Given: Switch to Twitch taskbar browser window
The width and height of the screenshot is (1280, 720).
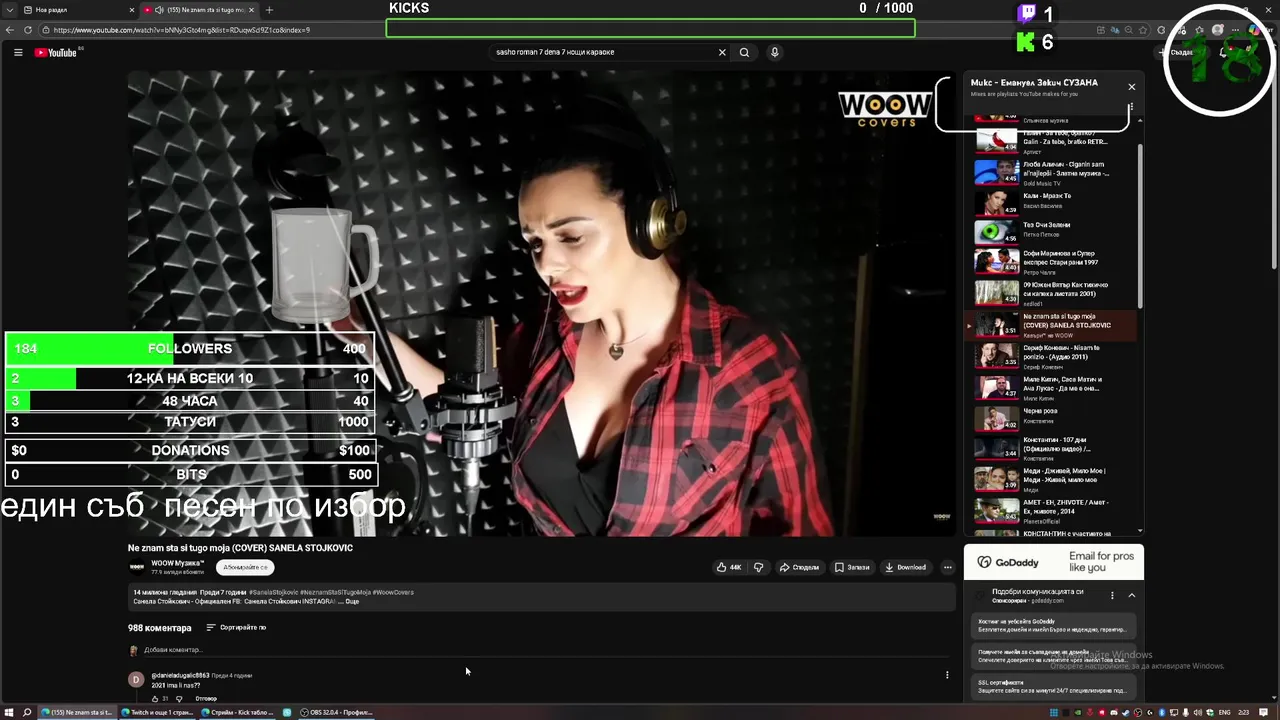Looking at the screenshot, I should coord(157,712).
